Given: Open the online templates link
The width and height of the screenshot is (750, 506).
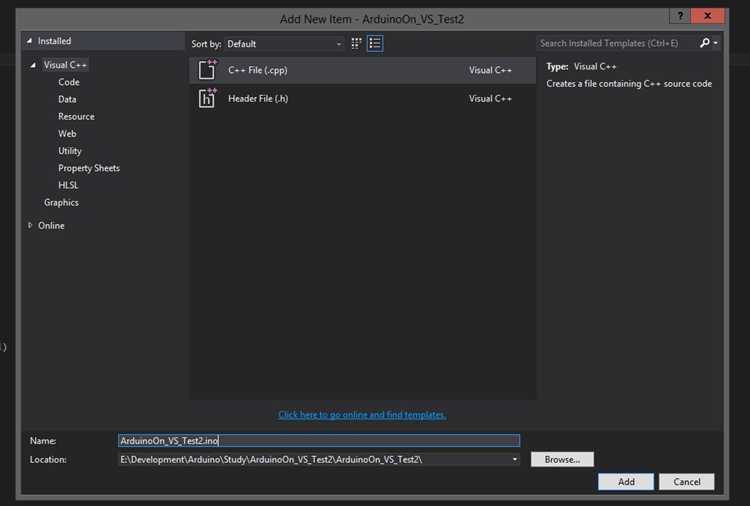Looking at the screenshot, I should (362, 415).
